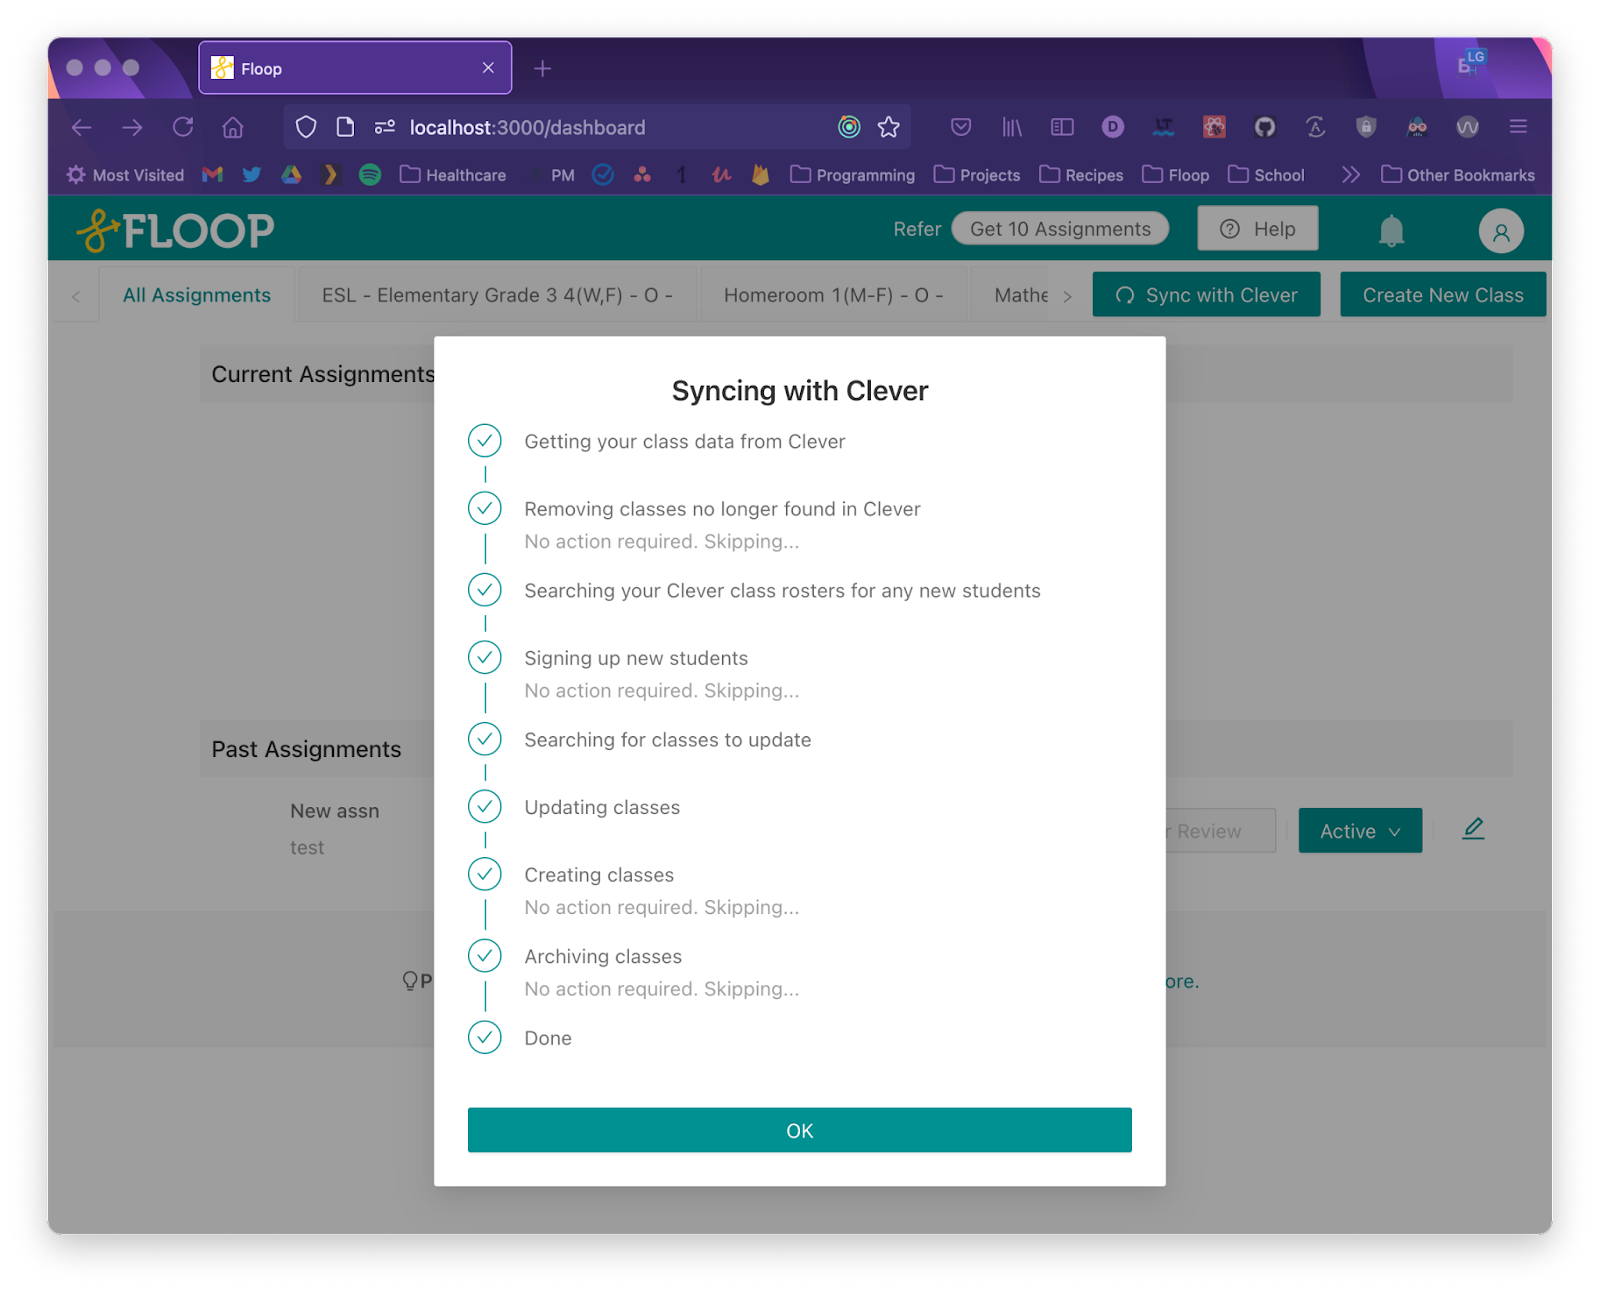Click the browser back arrow

[82, 127]
